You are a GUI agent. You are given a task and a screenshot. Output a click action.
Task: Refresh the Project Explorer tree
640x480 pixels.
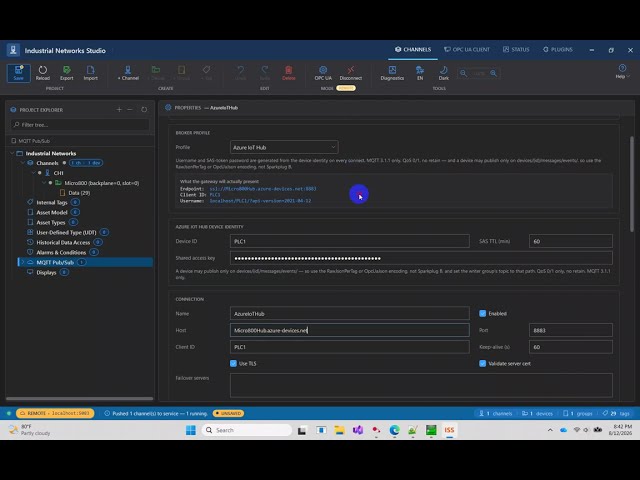(x=144, y=109)
